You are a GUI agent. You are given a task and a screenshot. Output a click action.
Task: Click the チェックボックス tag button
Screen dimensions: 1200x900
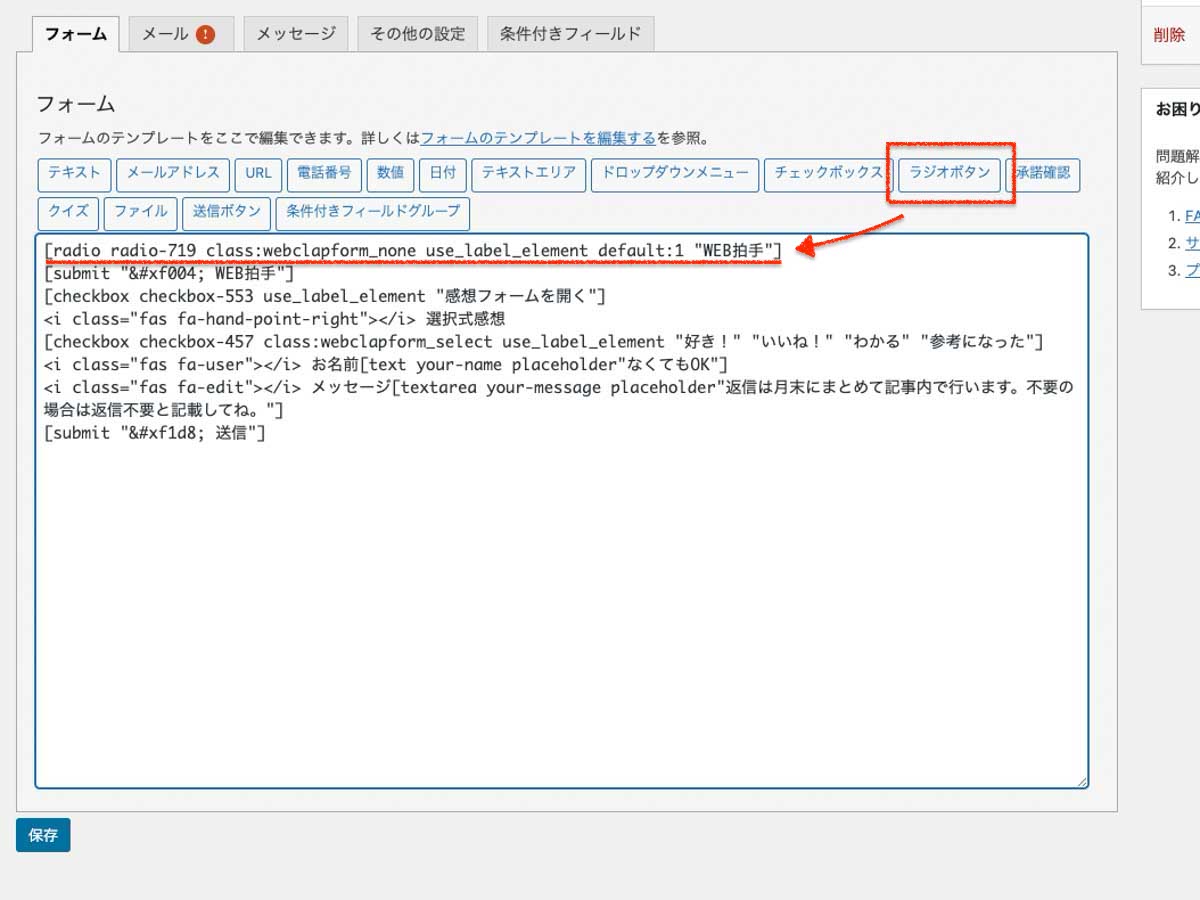tap(828, 173)
